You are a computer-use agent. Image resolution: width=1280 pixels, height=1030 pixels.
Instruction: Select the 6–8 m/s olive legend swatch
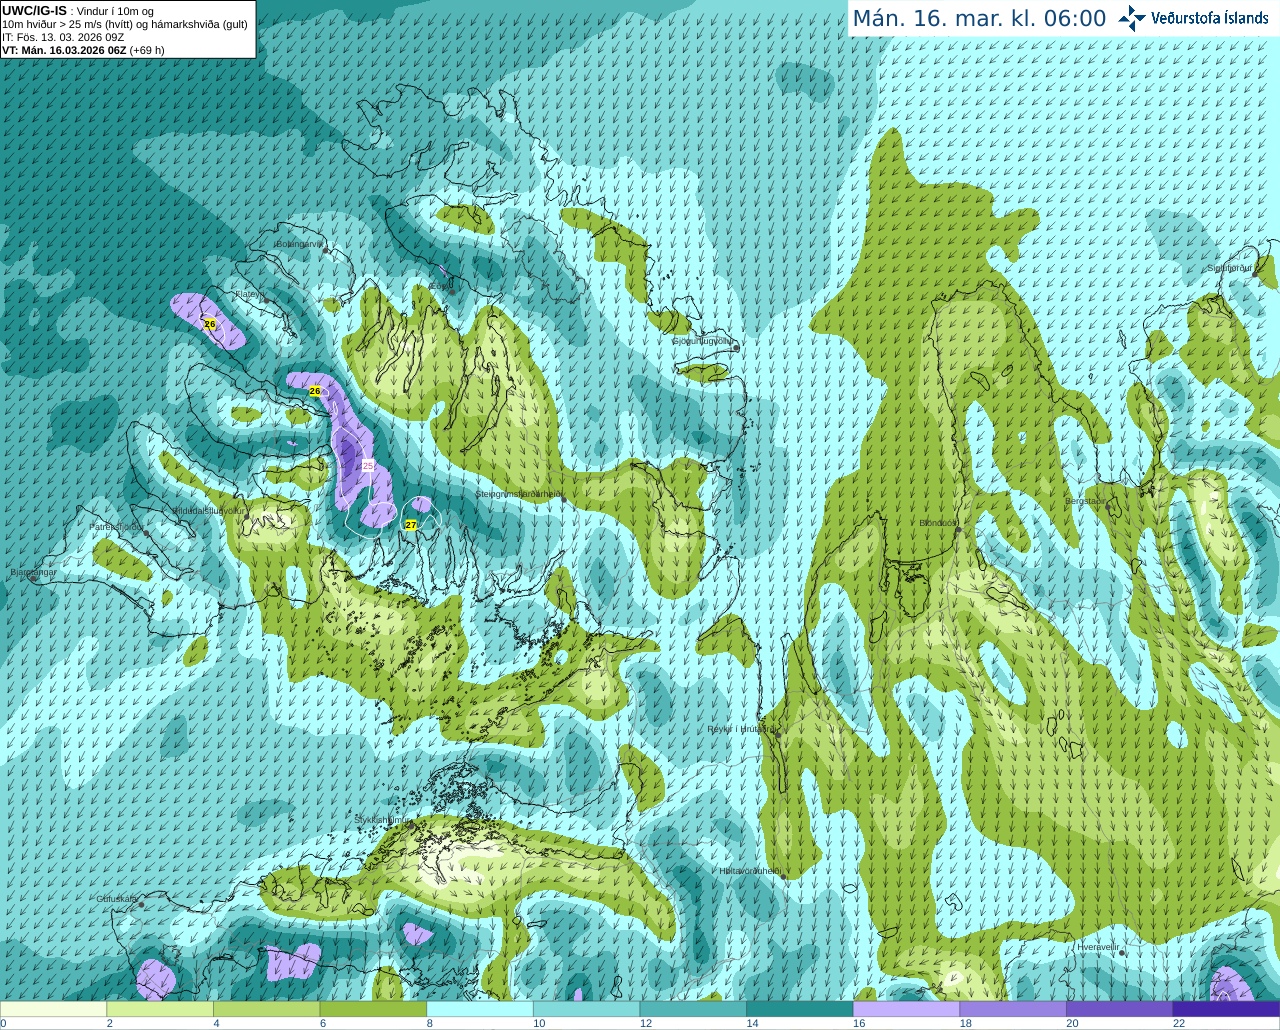[373, 1009]
